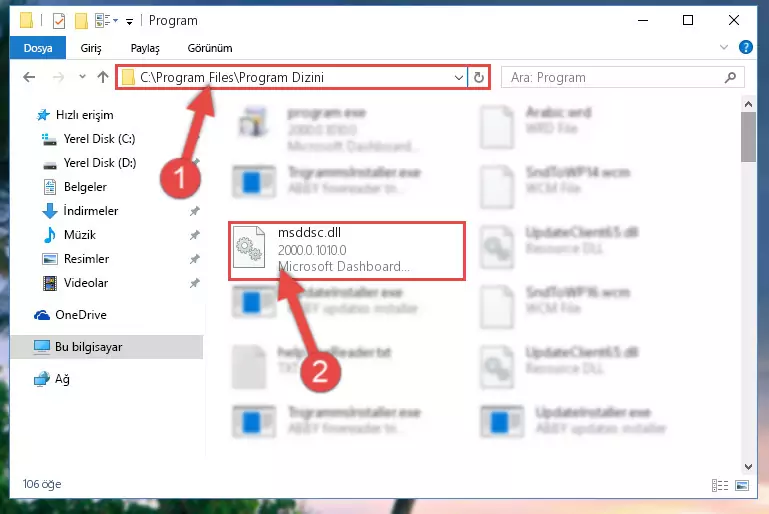Click the pin icon next to Videolar
The width and height of the screenshot is (769, 514).
click(195, 283)
